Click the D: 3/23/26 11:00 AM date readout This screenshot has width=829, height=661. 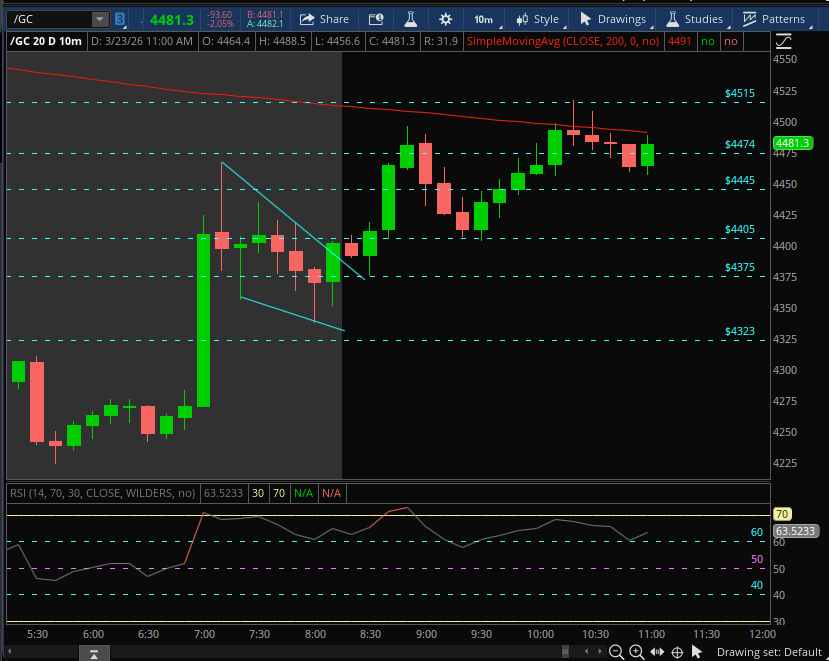(142, 41)
